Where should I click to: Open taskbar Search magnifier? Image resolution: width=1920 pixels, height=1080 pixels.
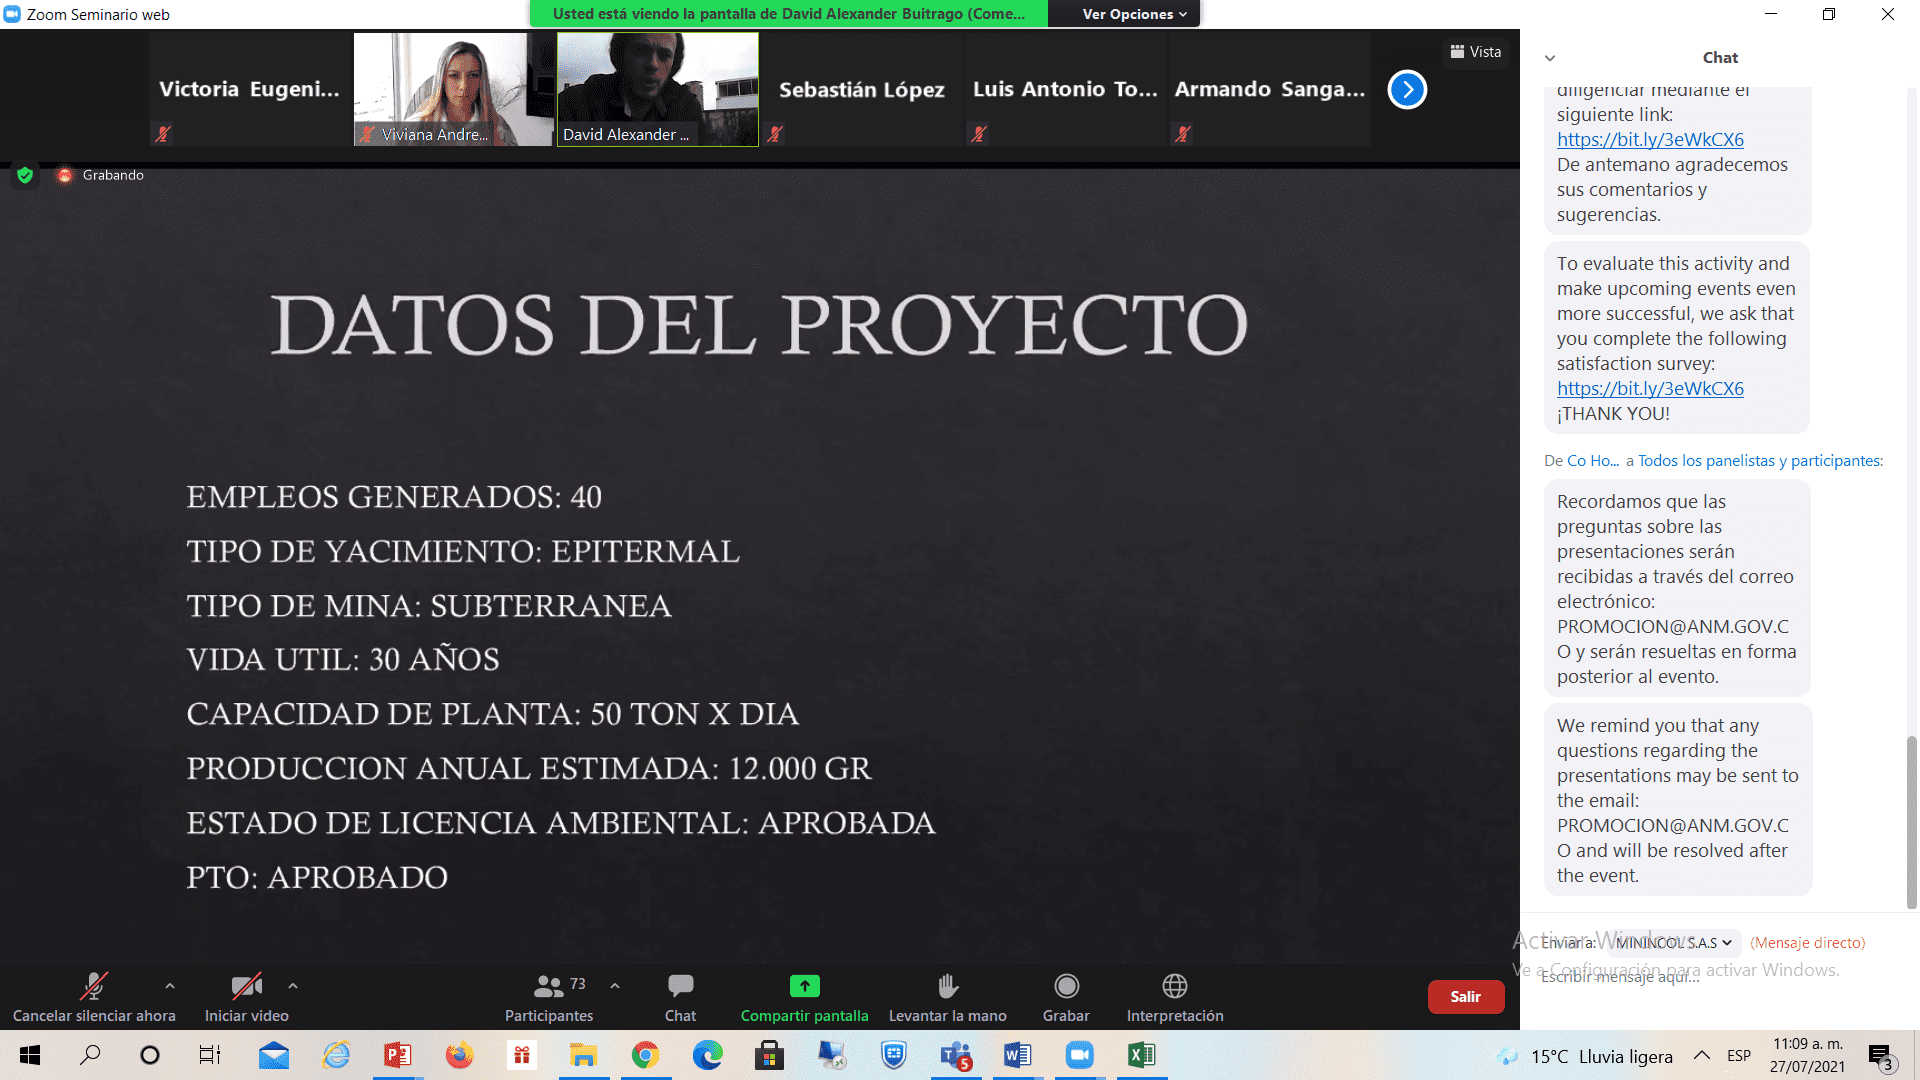(90, 1055)
